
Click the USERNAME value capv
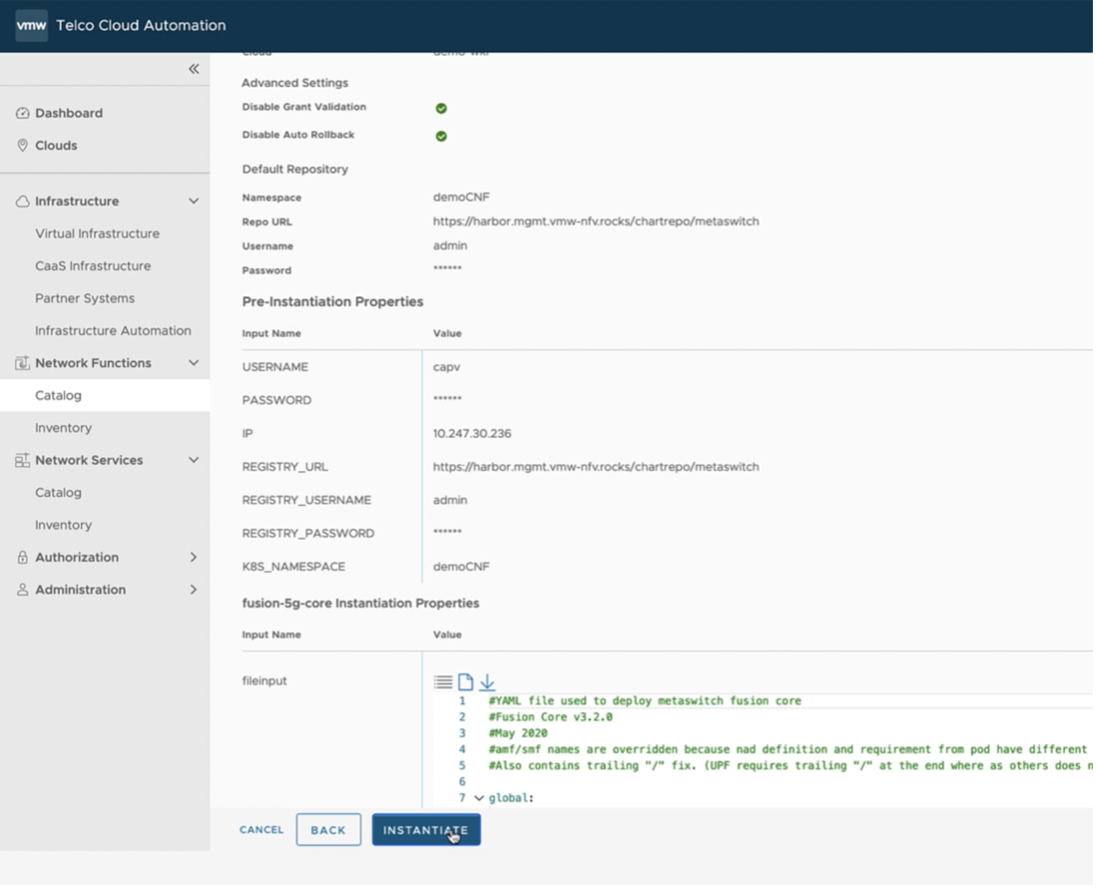point(446,367)
